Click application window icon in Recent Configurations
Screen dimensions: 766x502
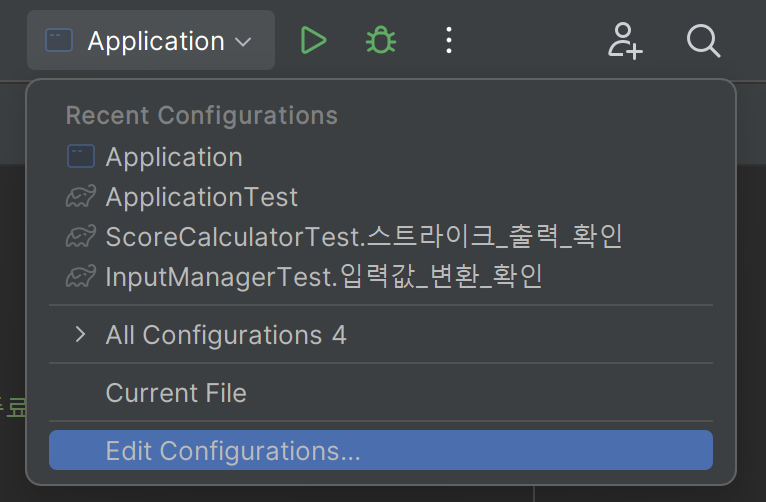point(81,157)
